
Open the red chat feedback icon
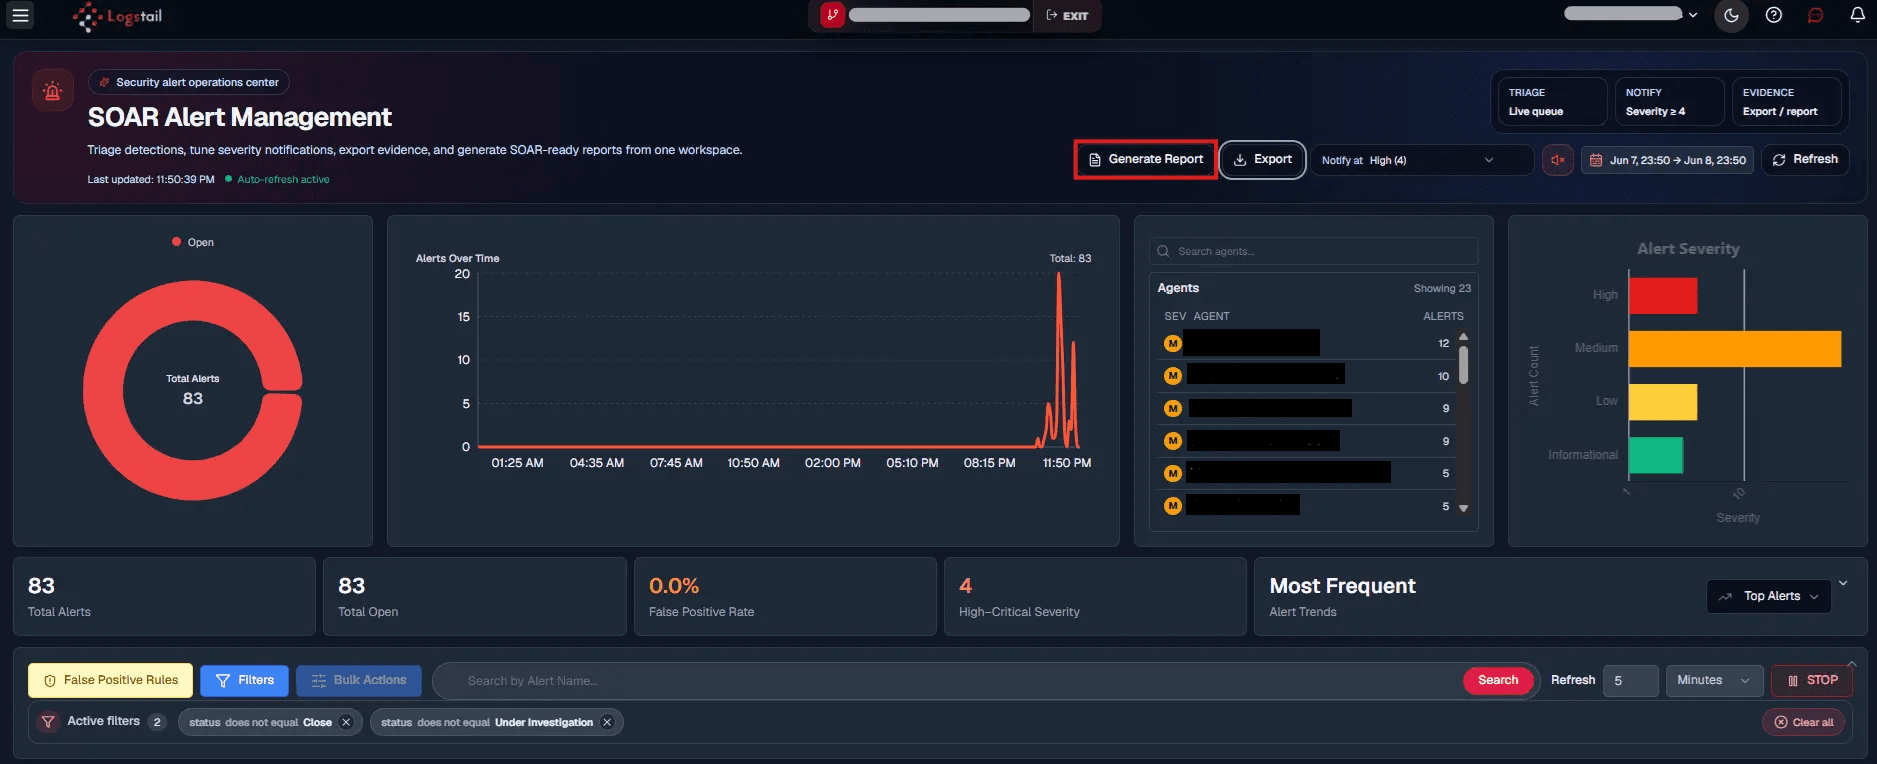(x=1815, y=15)
